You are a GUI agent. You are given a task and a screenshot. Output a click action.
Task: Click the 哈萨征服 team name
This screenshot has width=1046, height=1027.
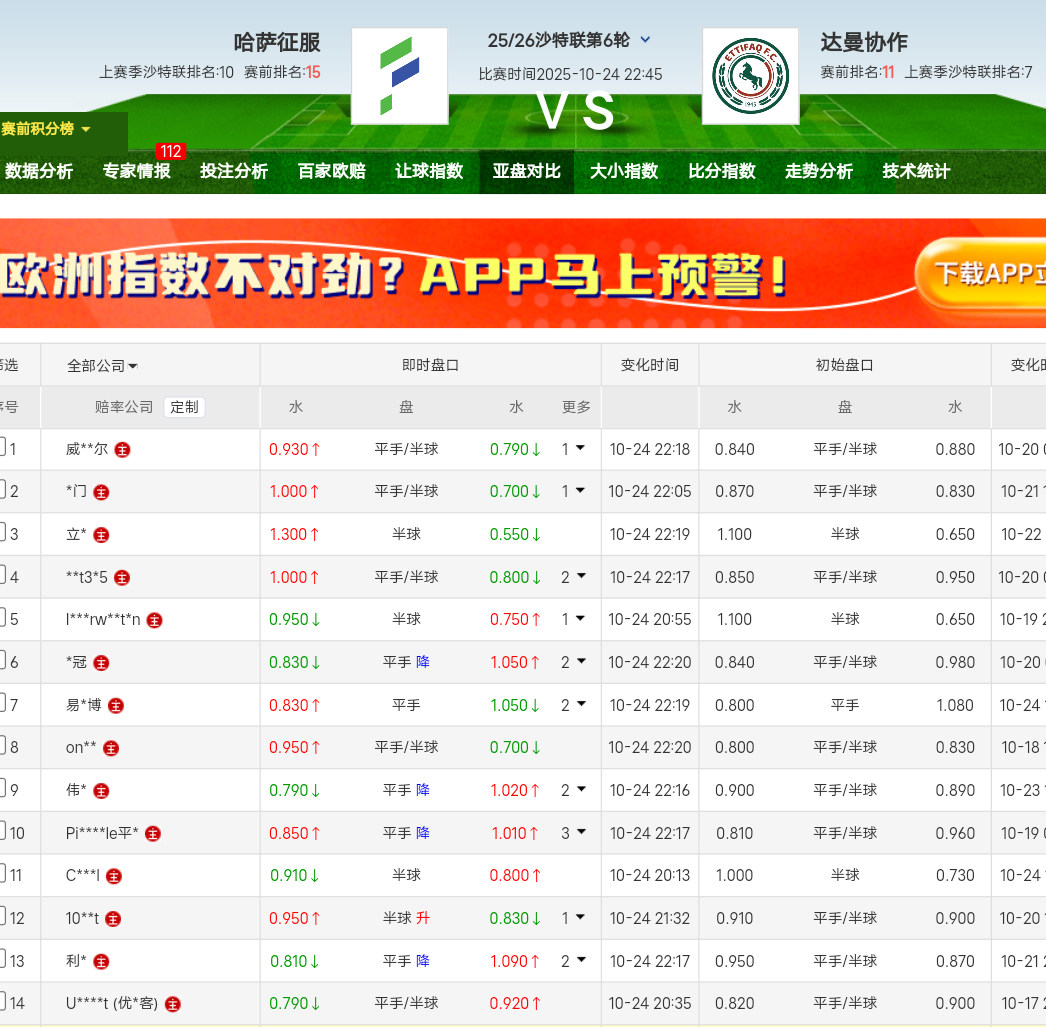tap(277, 42)
